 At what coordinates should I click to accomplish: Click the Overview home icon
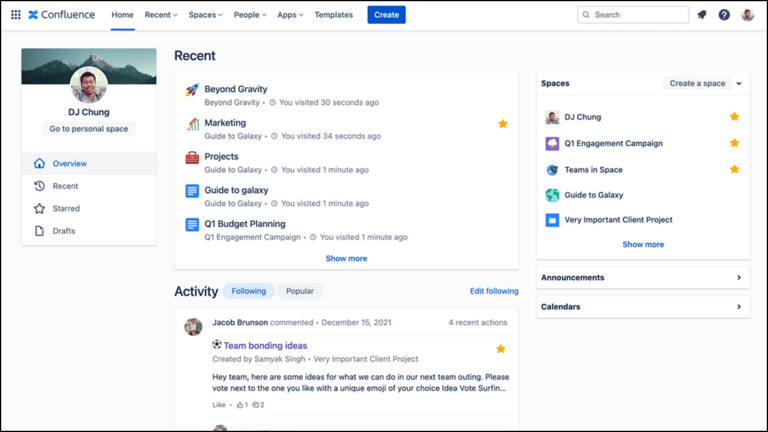[39, 163]
